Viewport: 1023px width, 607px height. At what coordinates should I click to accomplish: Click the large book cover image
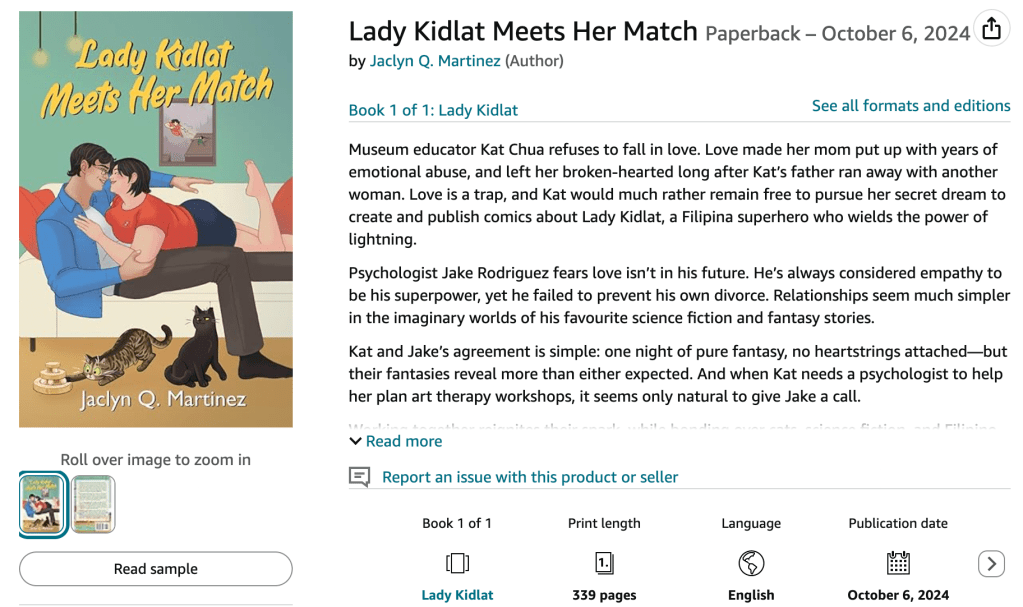tap(156, 219)
